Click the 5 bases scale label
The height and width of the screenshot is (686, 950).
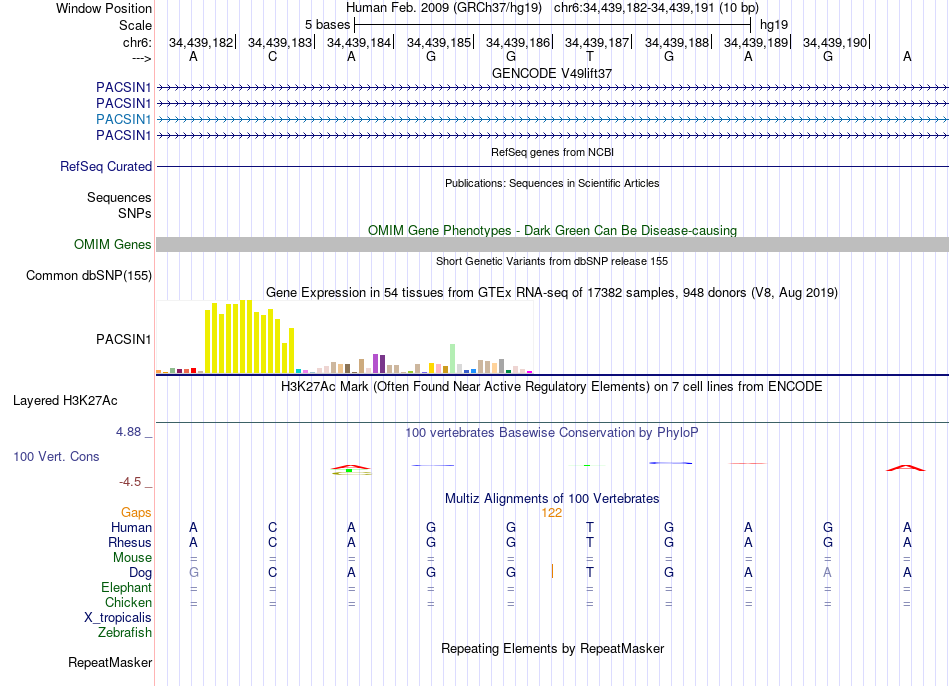(x=327, y=25)
